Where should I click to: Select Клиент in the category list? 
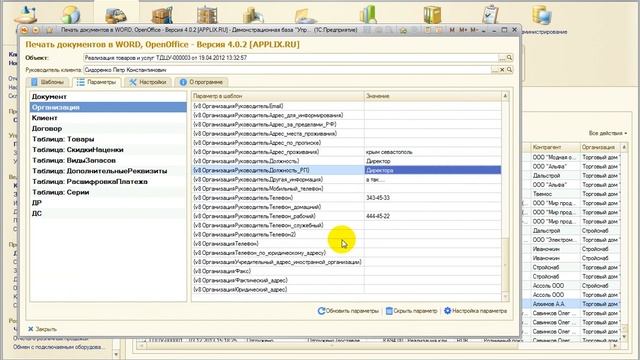pyautogui.click(x=108, y=118)
